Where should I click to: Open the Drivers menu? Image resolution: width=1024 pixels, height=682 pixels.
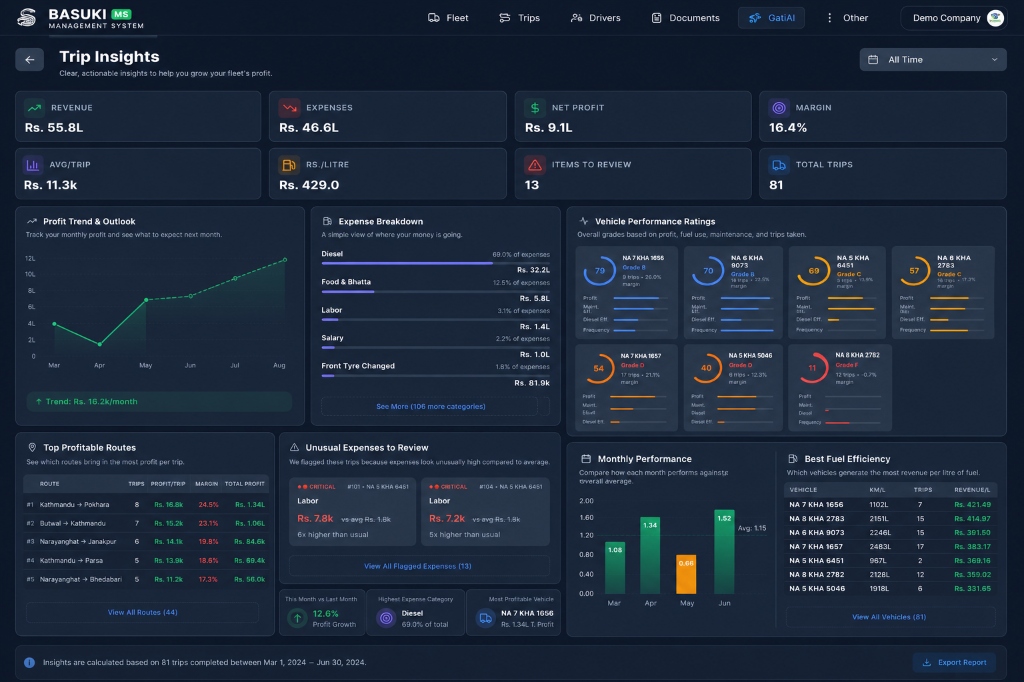point(596,18)
